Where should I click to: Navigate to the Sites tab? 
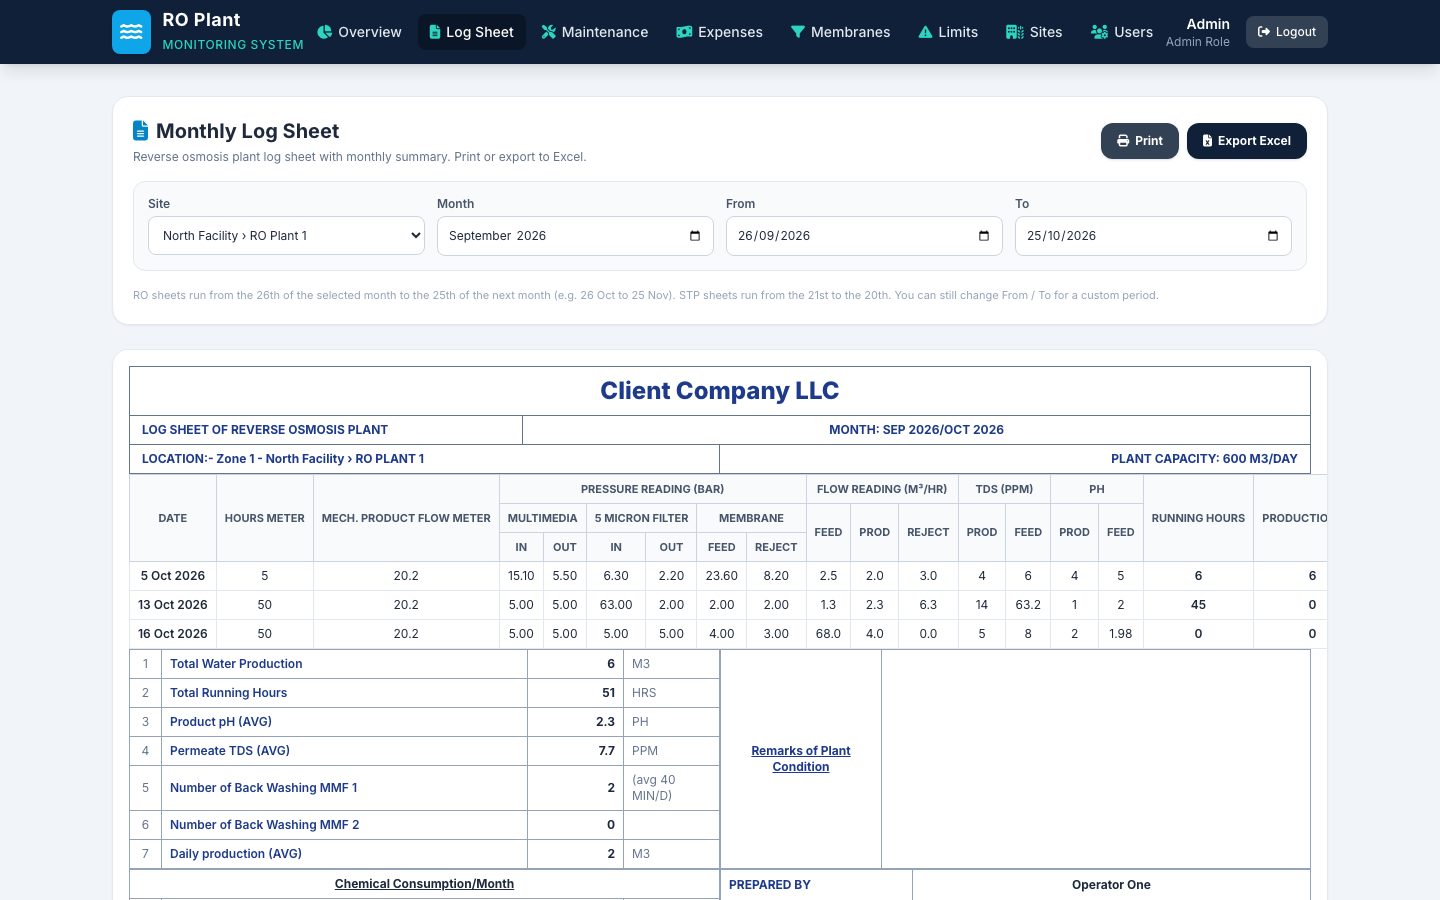pos(1034,32)
